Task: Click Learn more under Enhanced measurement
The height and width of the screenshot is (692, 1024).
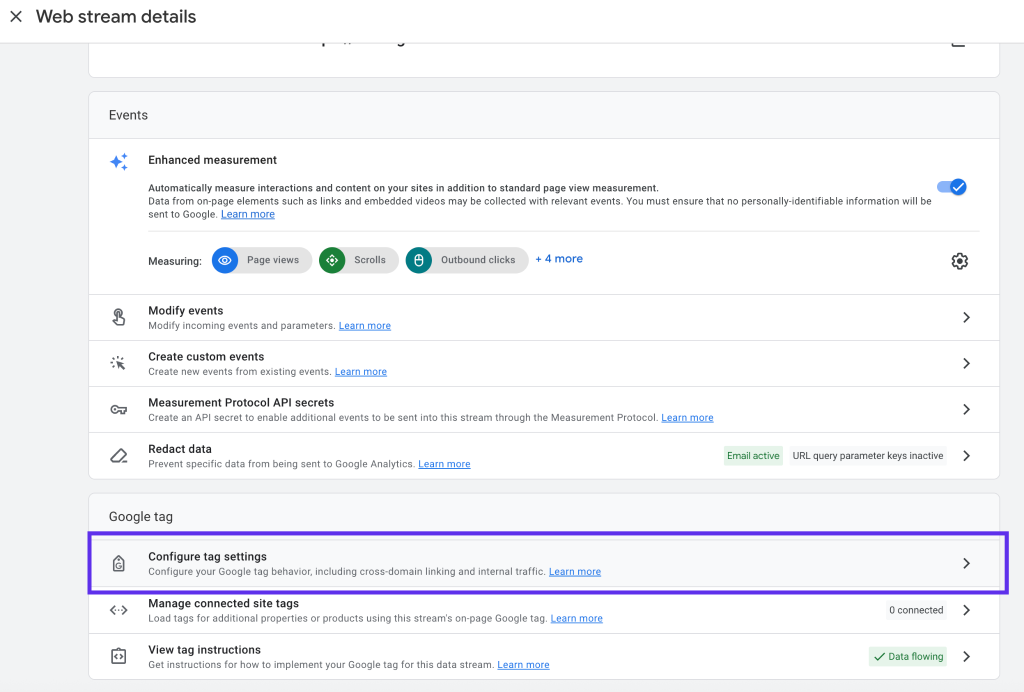Action: point(248,215)
